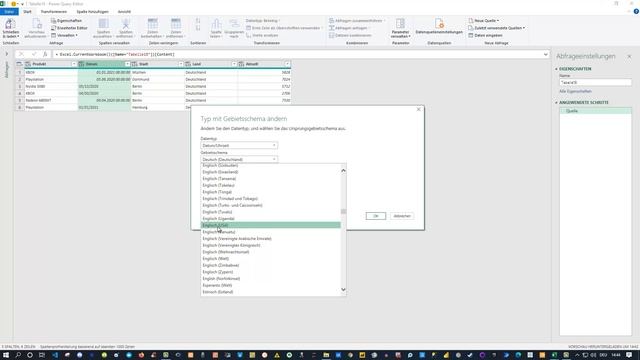Click Produkt column data type icon

click(28, 64)
